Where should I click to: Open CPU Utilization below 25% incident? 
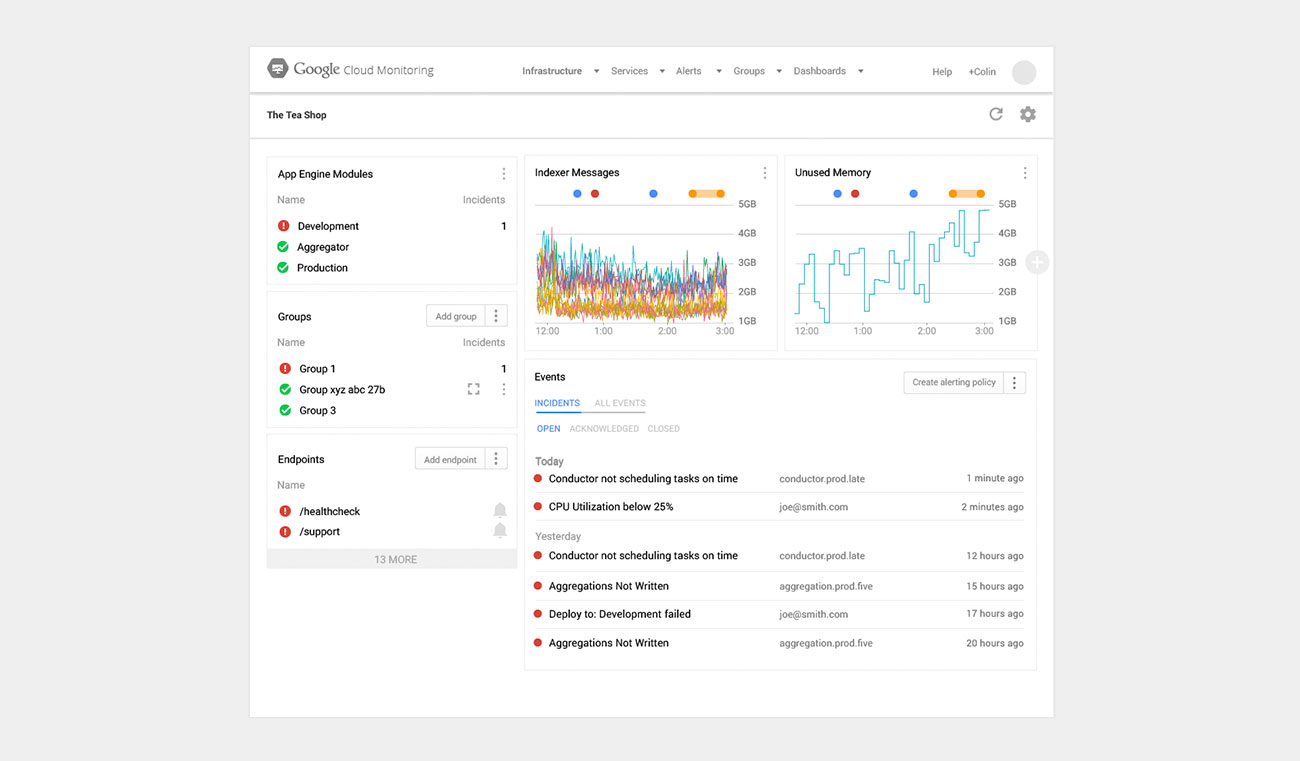610,507
